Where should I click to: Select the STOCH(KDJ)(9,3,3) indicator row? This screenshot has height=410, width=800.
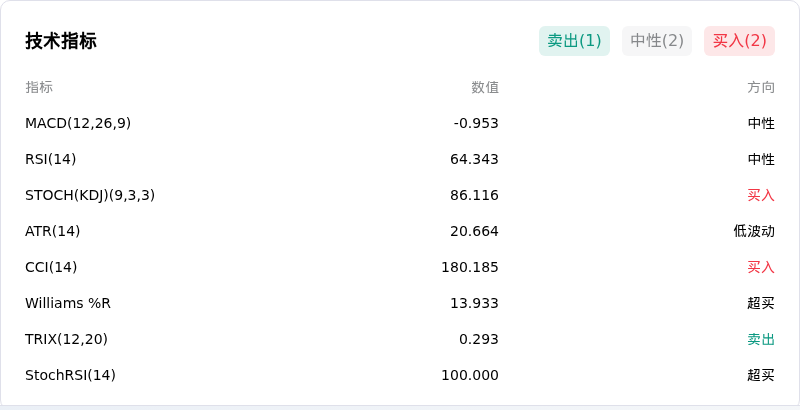coord(400,195)
